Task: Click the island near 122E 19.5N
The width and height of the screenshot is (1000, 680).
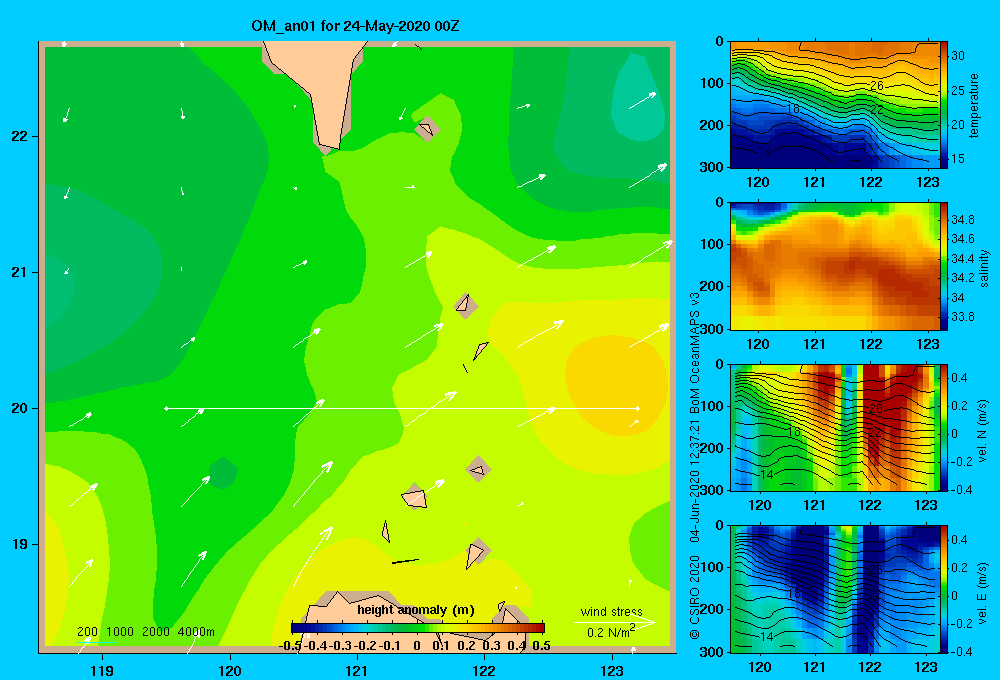Action: (x=478, y=470)
